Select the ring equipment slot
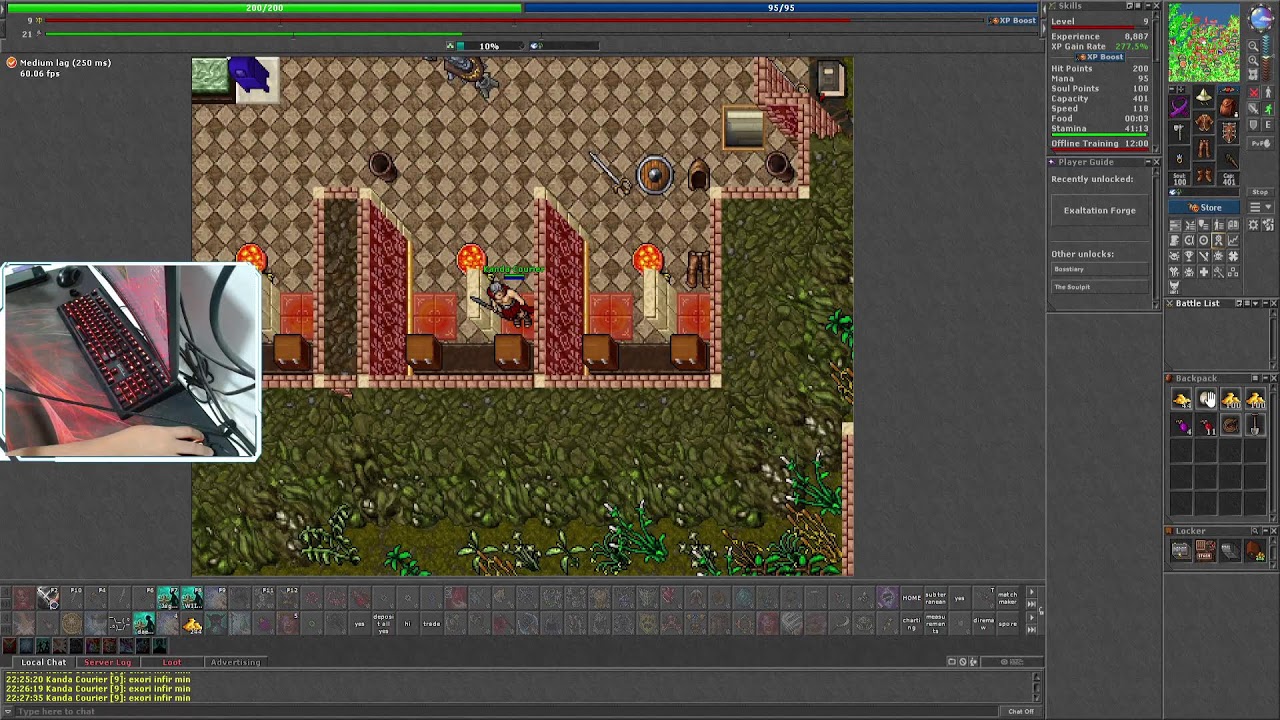Screen dimensions: 1280x720 tap(1179, 158)
